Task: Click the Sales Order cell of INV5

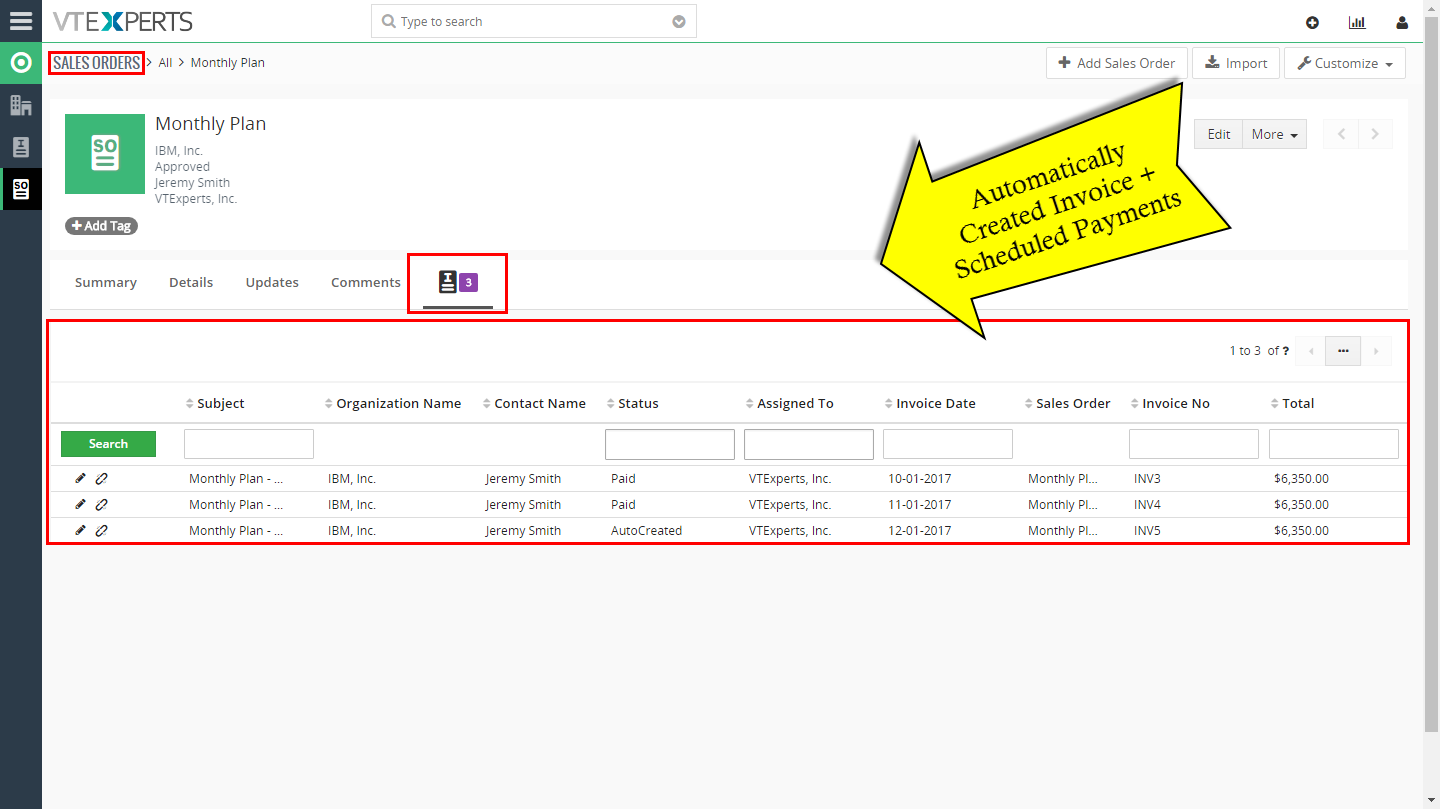Action: tap(1063, 531)
